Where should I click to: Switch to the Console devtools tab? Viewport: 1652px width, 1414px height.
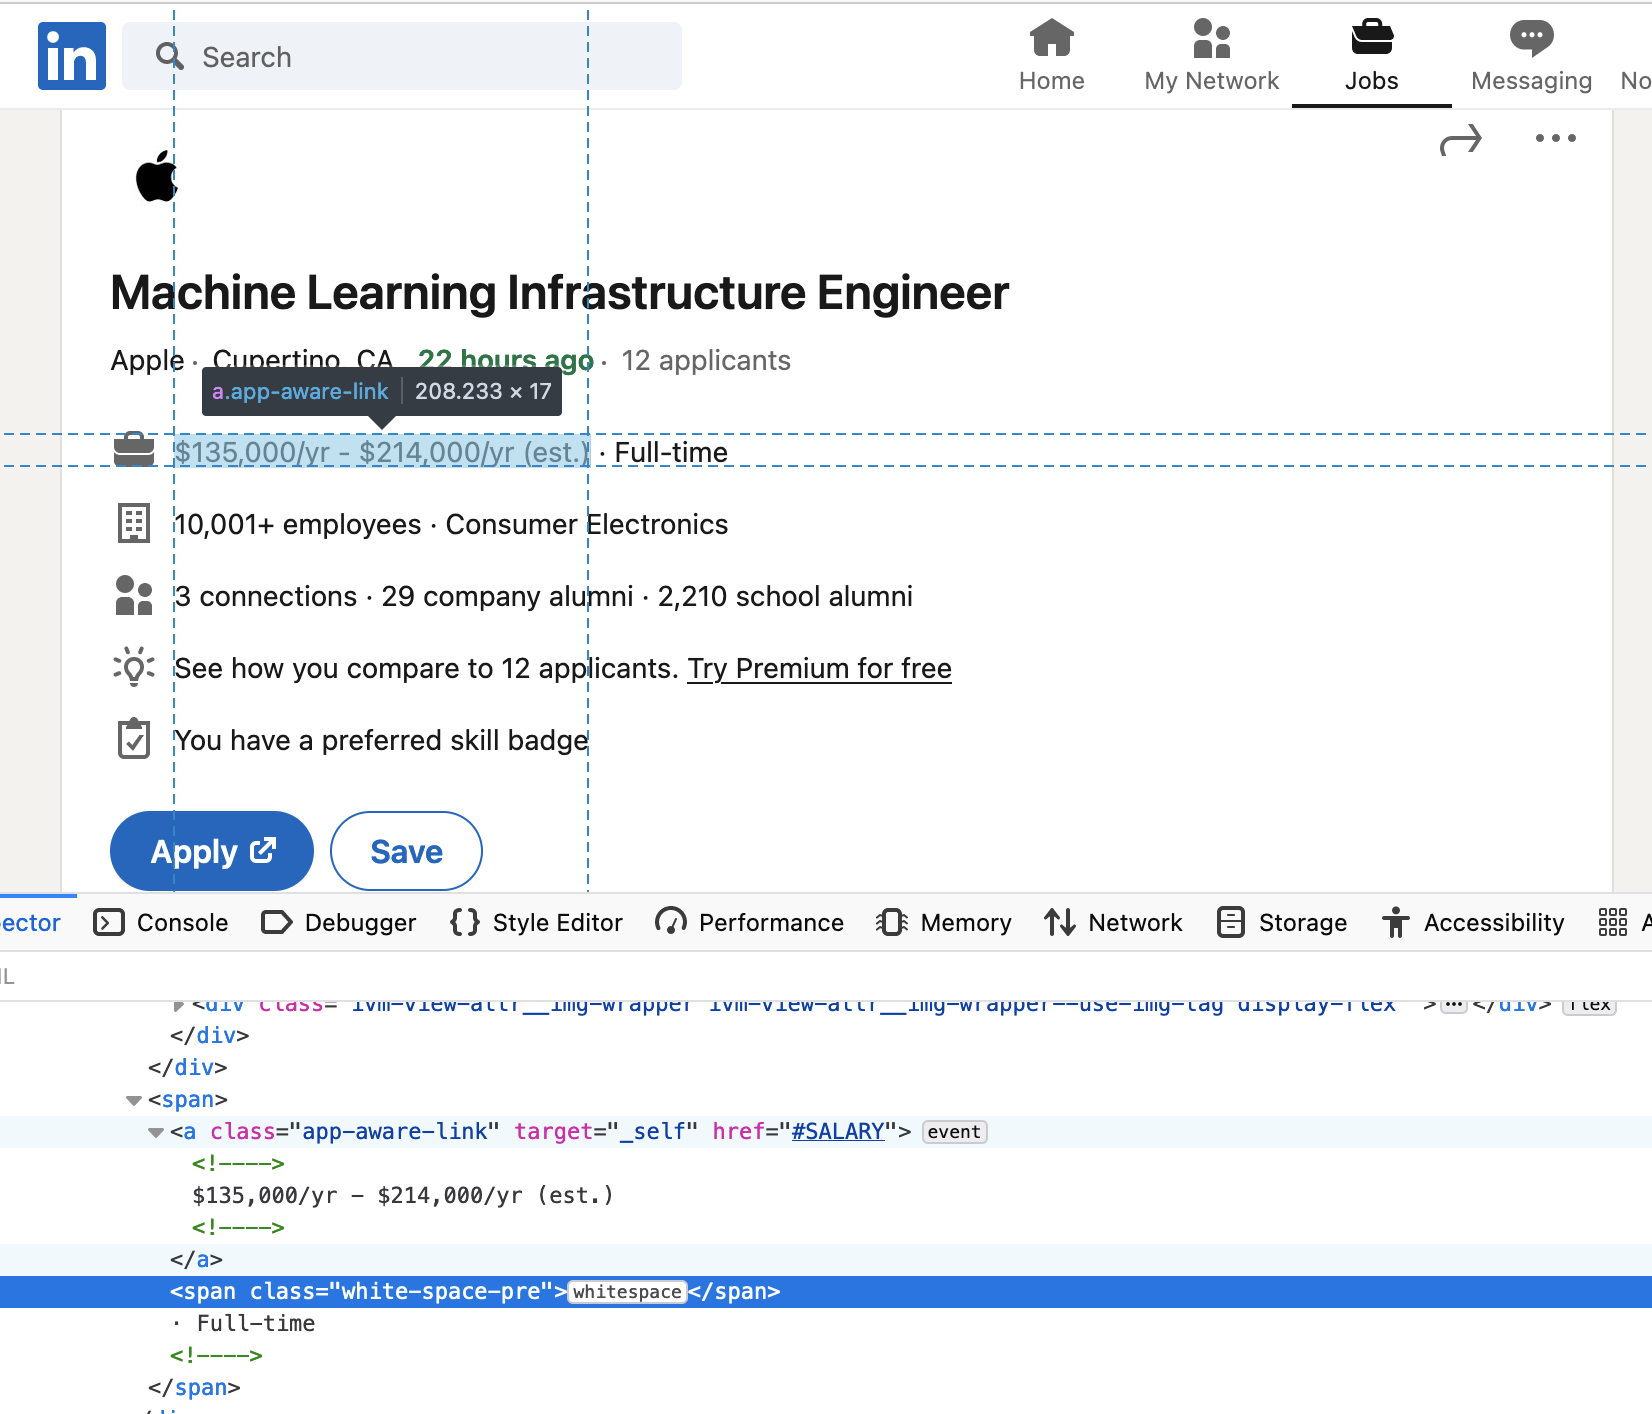(161, 922)
